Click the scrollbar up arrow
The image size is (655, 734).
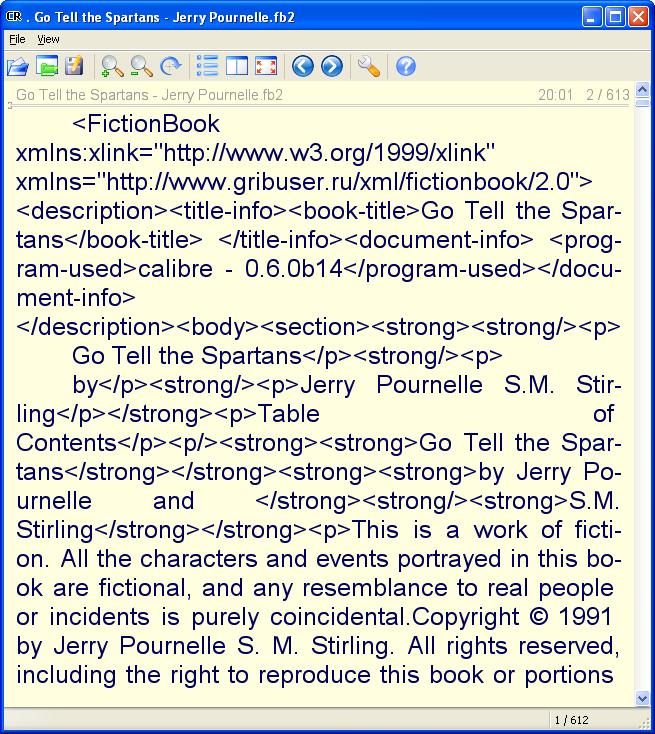point(642,88)
